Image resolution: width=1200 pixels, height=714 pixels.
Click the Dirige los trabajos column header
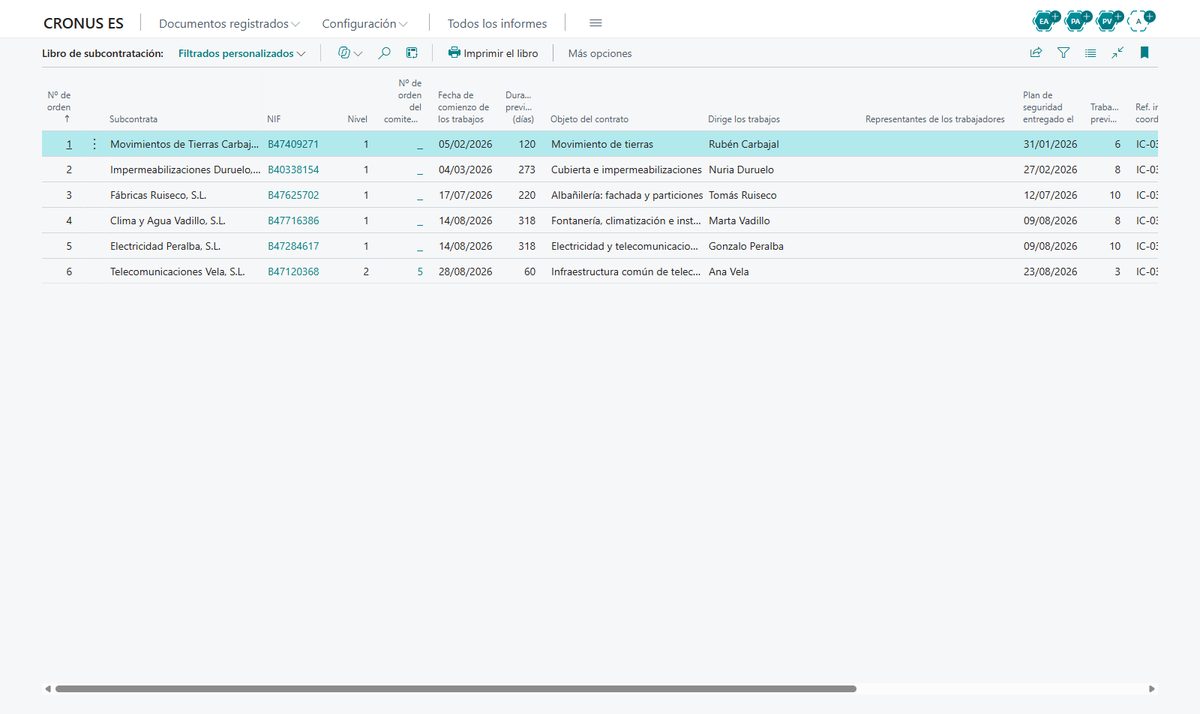pyautogui.click(x=744, y=119)
